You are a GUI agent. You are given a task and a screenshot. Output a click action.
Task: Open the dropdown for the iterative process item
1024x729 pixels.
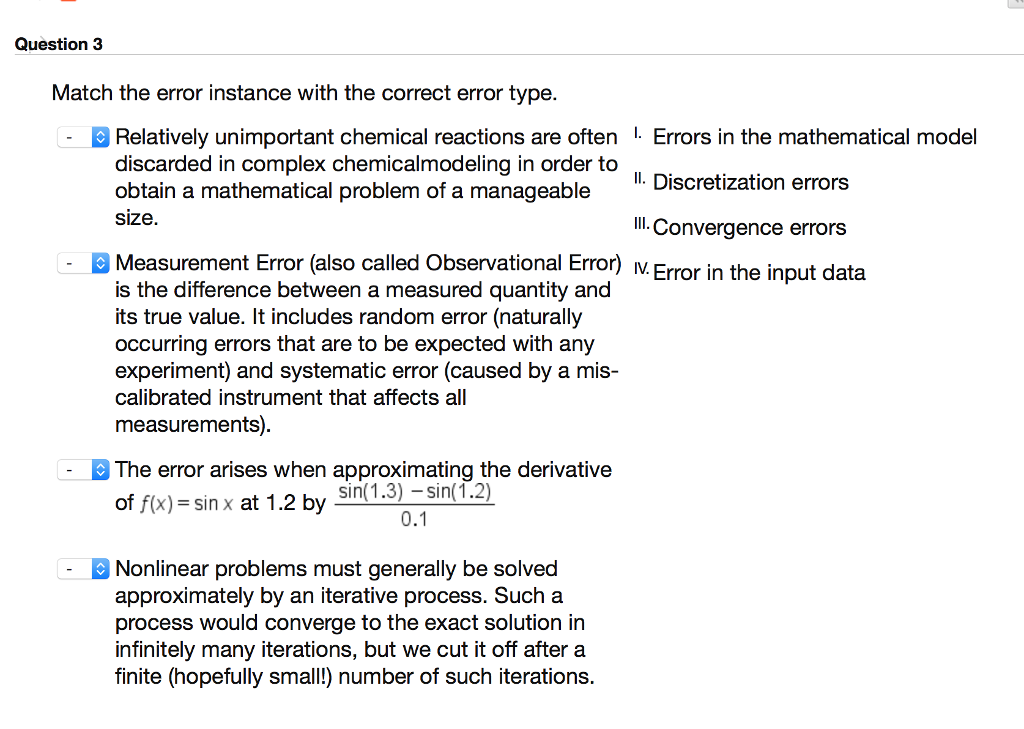tap(84, 568)
